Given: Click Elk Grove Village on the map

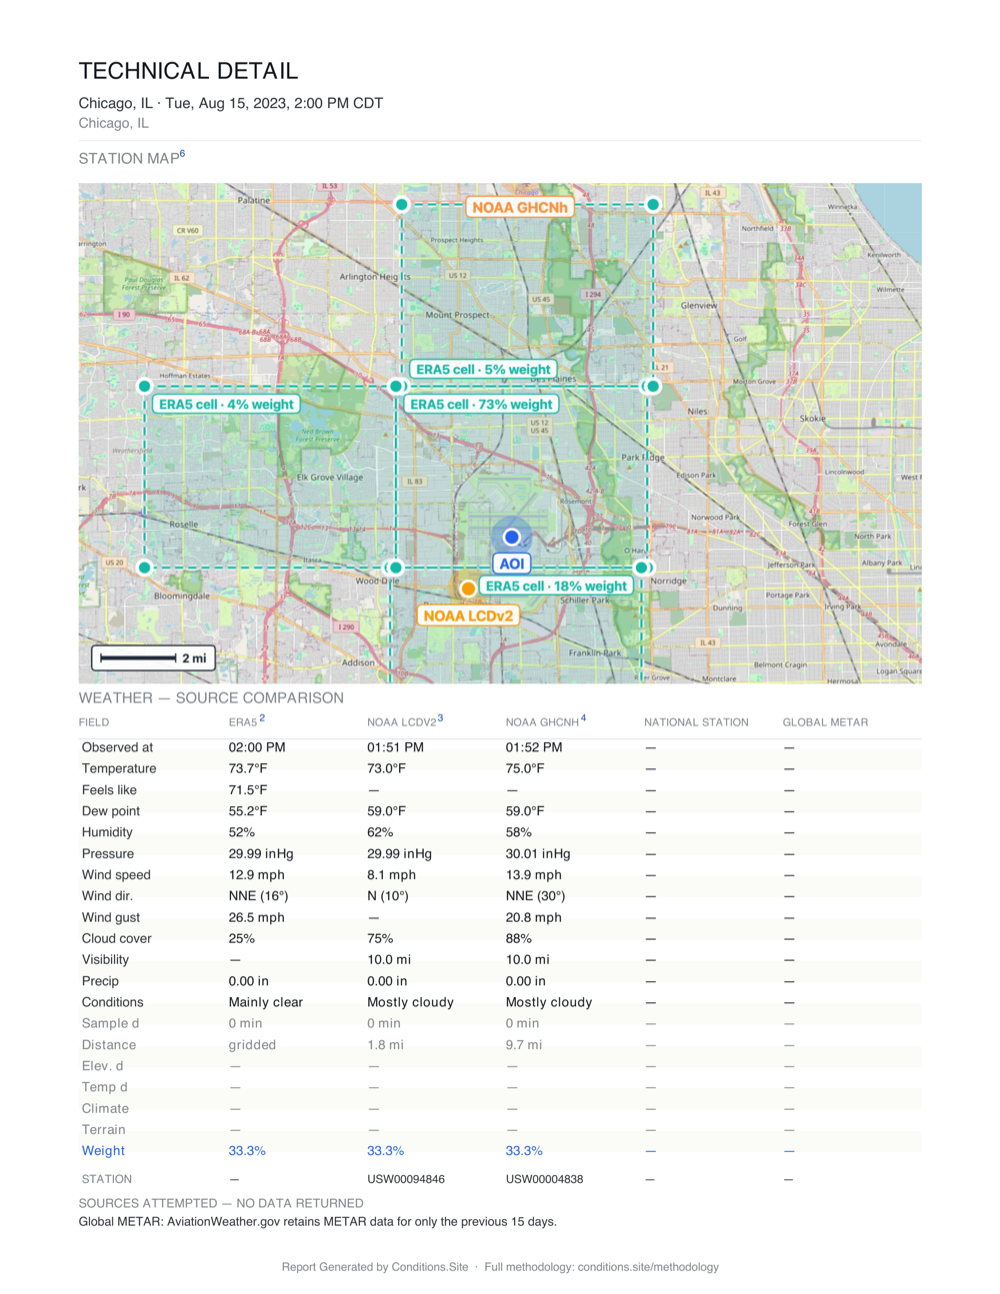Looking at the screenshot, I should tap(329, 477).
